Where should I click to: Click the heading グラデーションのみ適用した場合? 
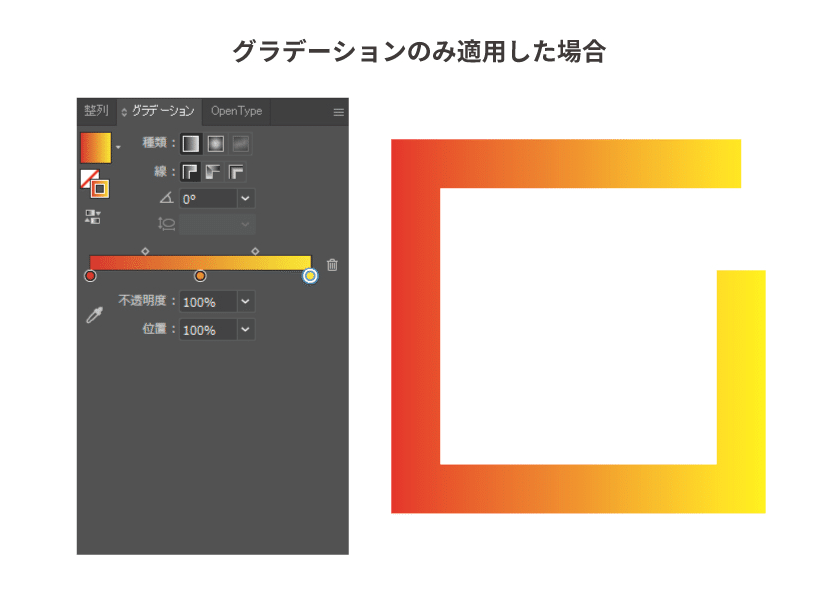[x=419, y=52]
